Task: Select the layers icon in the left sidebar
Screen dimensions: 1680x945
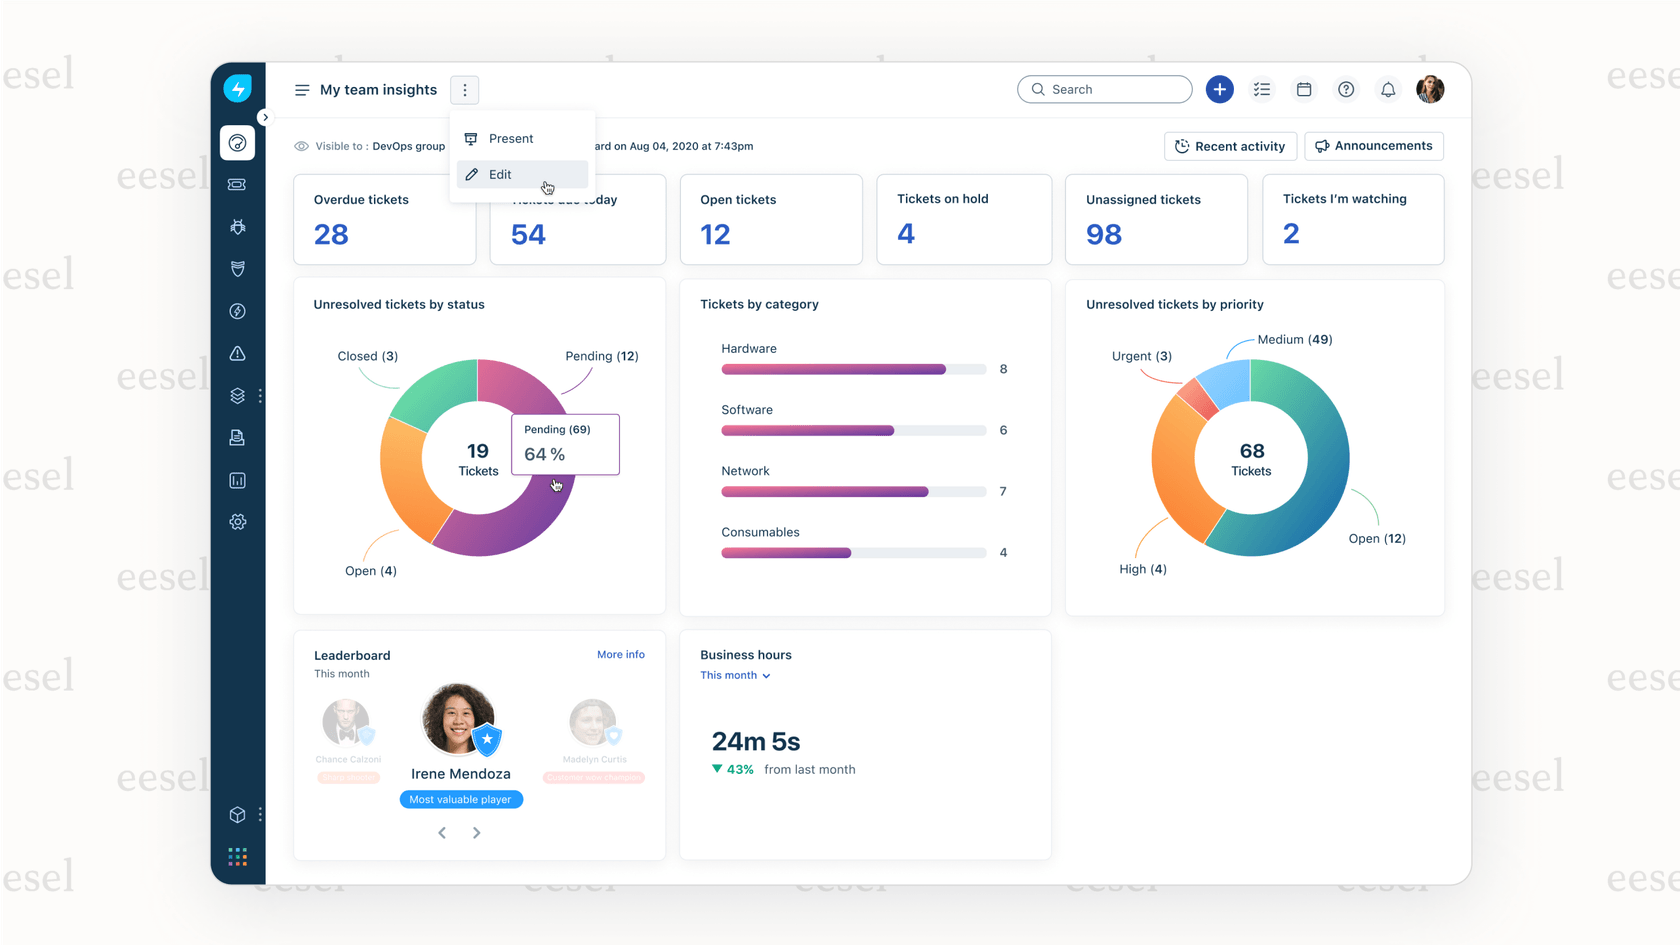Action: click(237, 395)
